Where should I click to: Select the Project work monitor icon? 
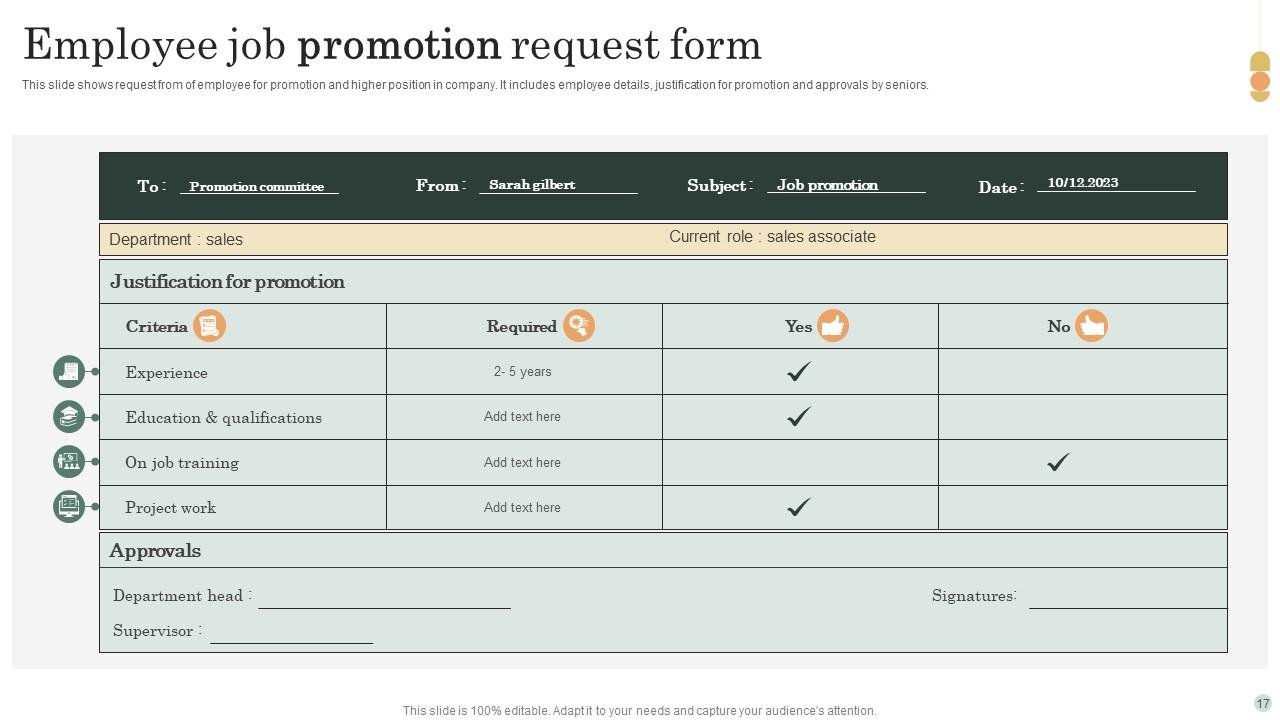pos(69,507)
